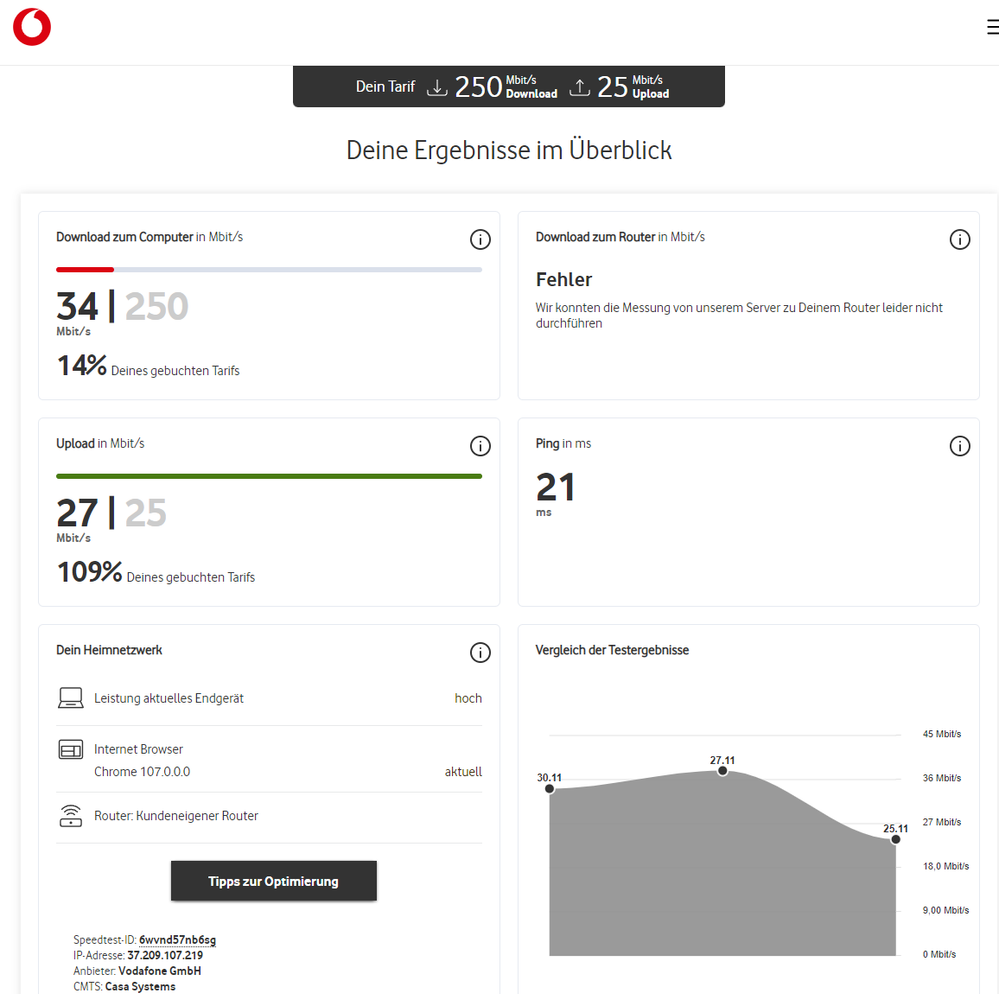
Task: Click the IP address 37.209.107.219
Action: point(165,955)
